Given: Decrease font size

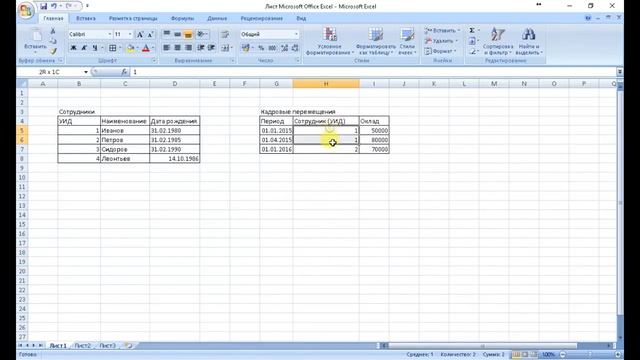Looking at the screenshot, I should [150, 34].
